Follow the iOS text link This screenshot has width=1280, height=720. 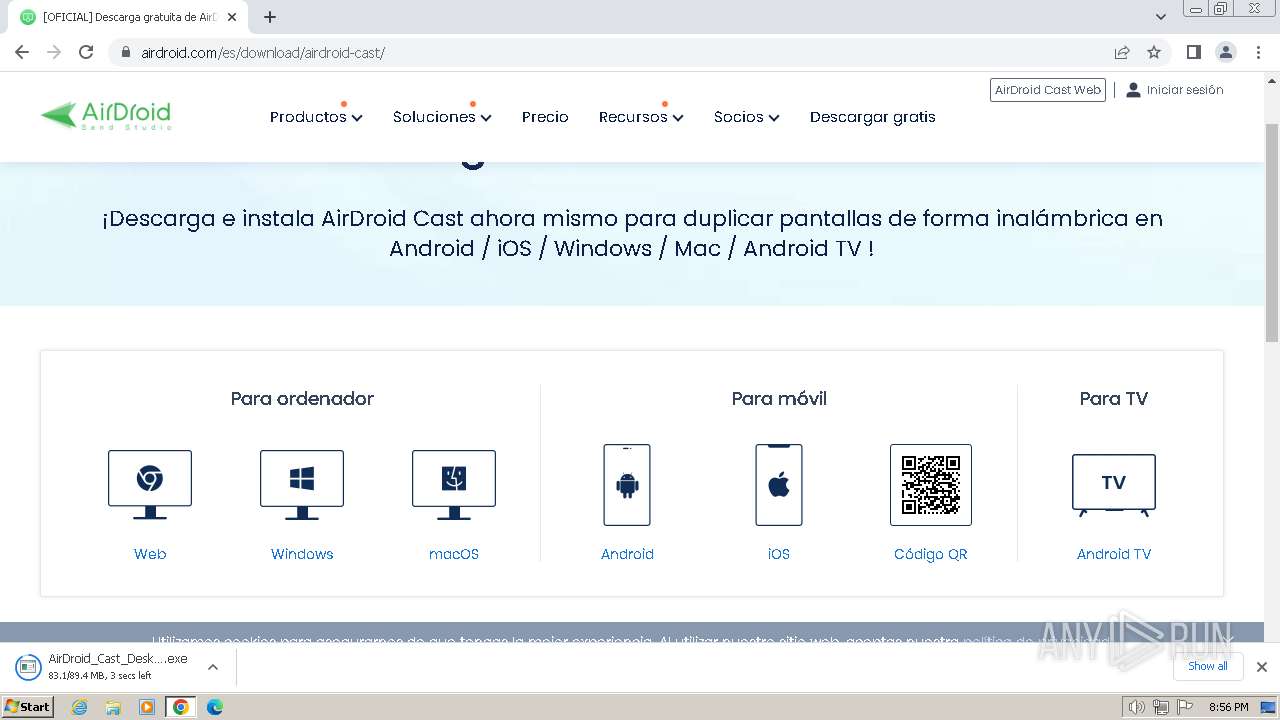779,554
